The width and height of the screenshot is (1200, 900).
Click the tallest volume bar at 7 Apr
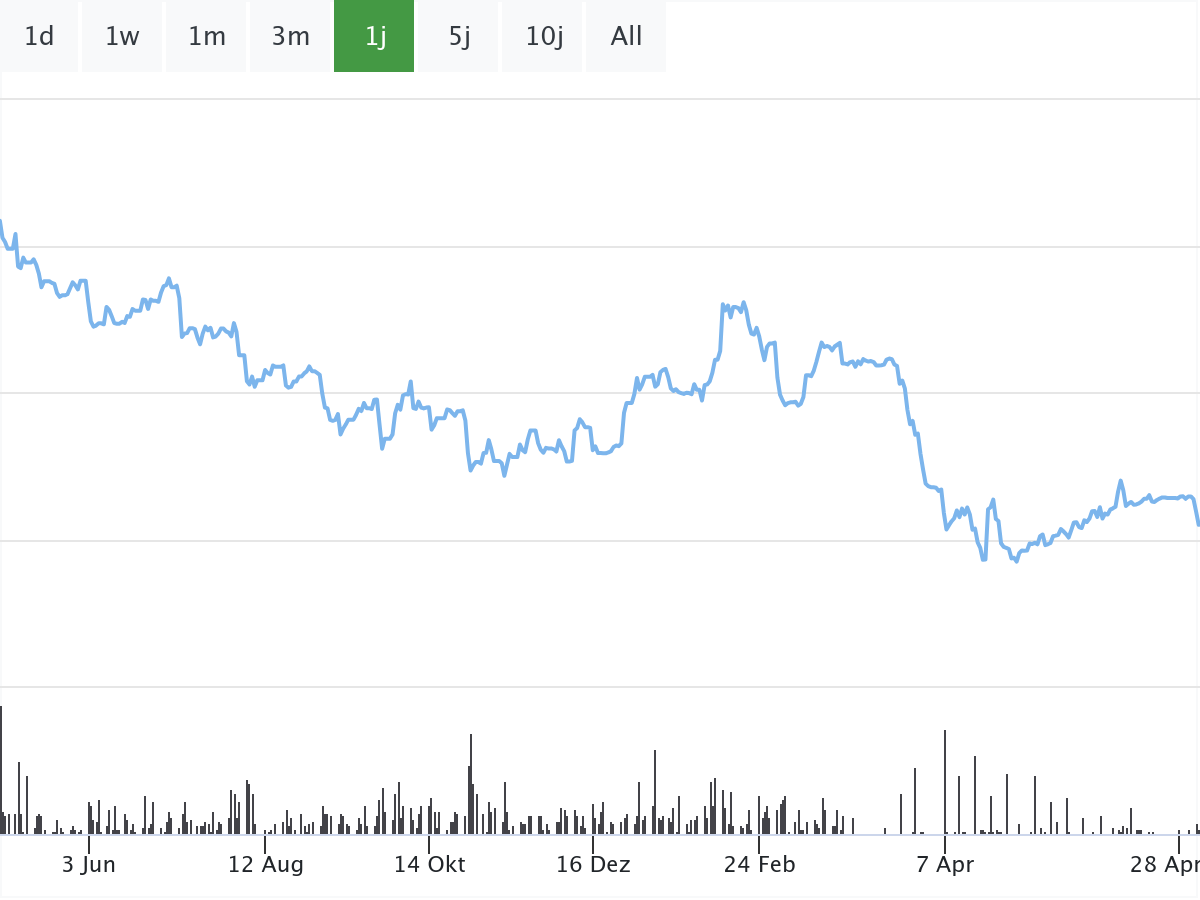click(x=945, y=782)
